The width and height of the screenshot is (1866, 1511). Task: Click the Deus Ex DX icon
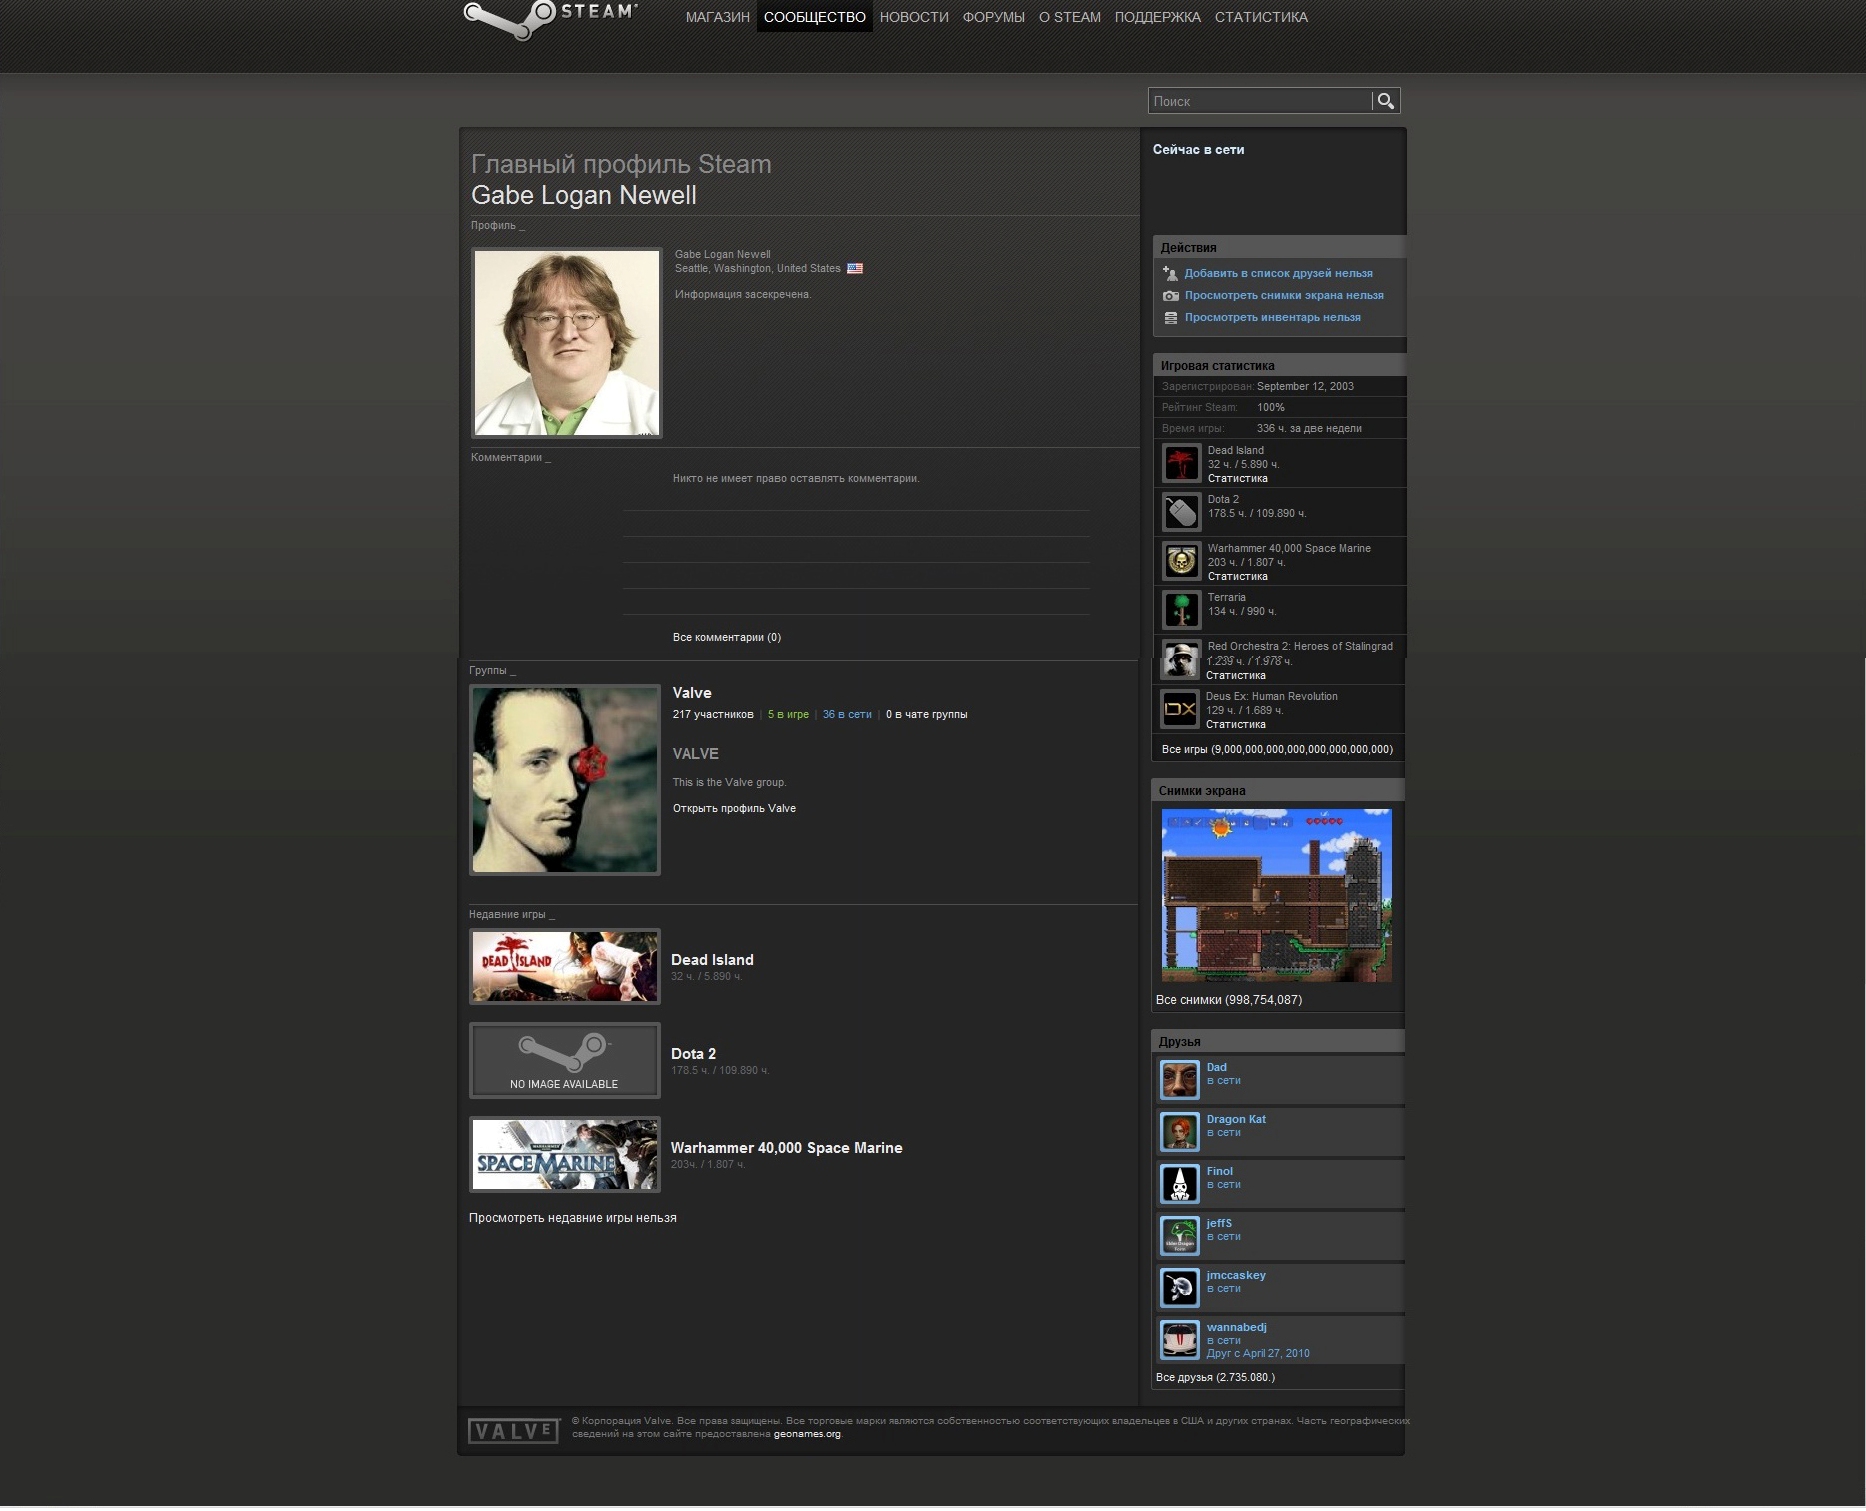tap(1179, 709)
